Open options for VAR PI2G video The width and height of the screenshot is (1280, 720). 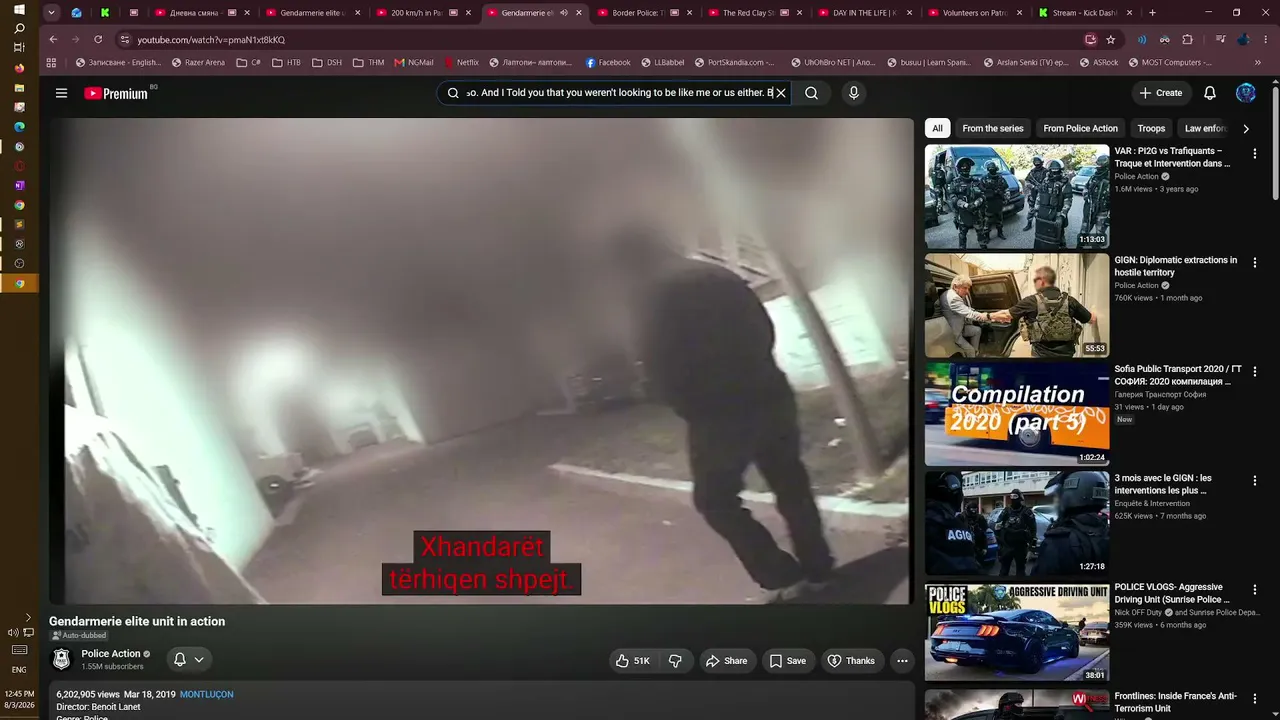click(x=1255, y=154)
